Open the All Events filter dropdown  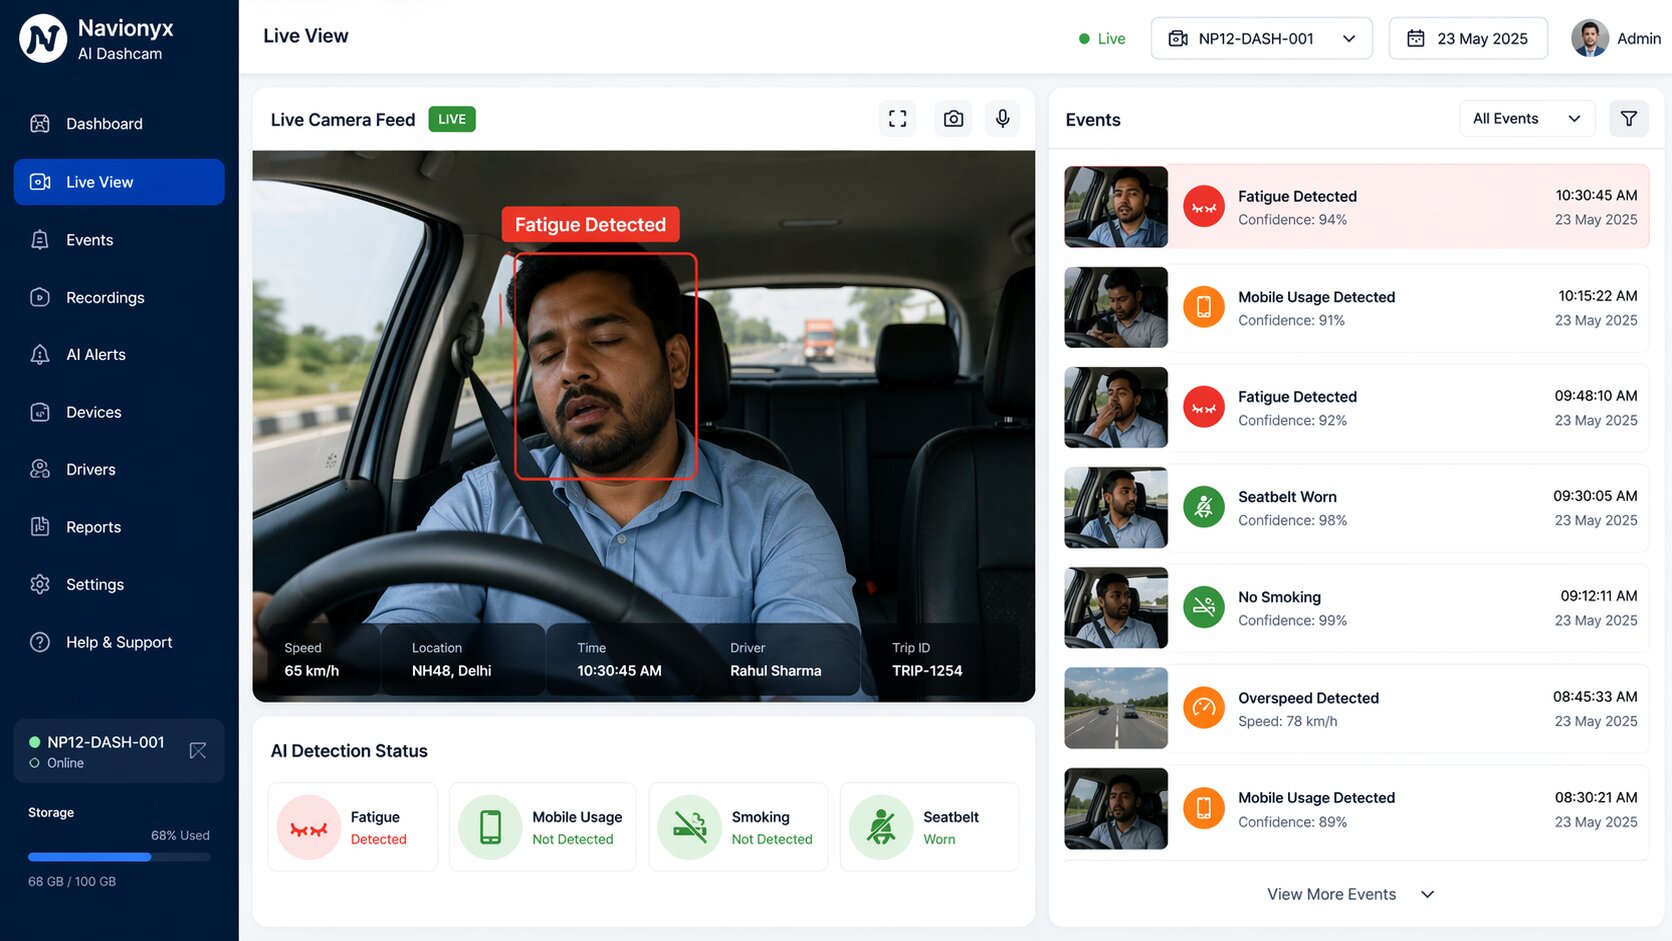1526,118
